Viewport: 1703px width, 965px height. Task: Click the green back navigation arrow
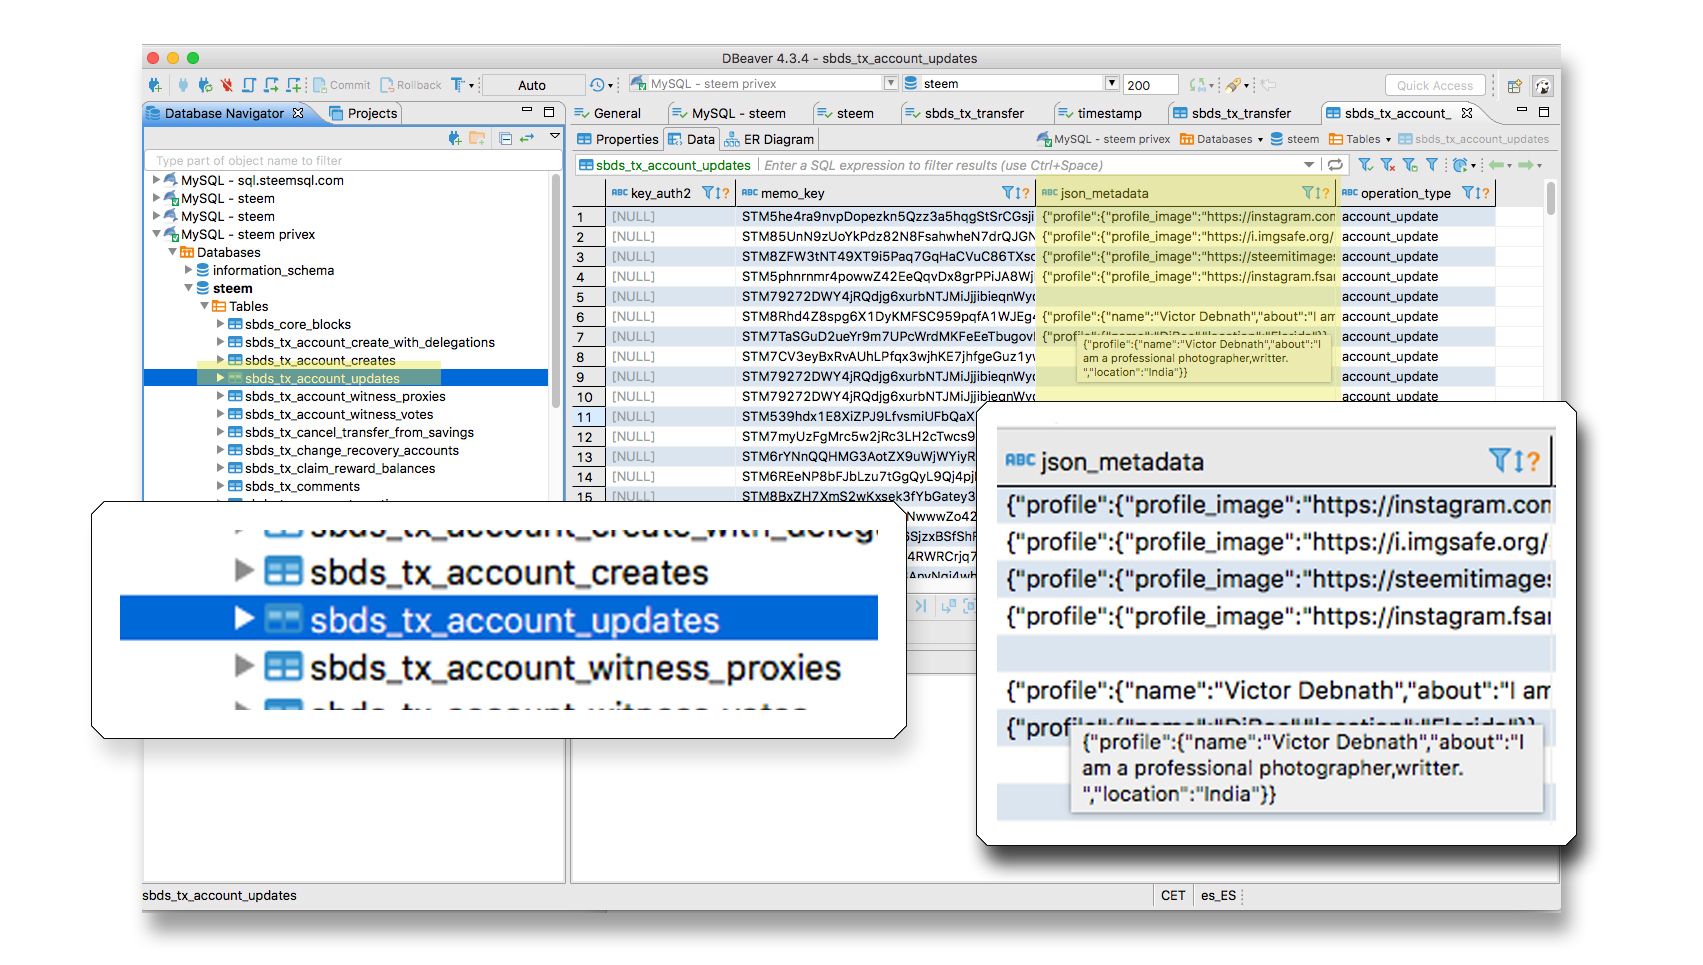tap(1498, 164)
